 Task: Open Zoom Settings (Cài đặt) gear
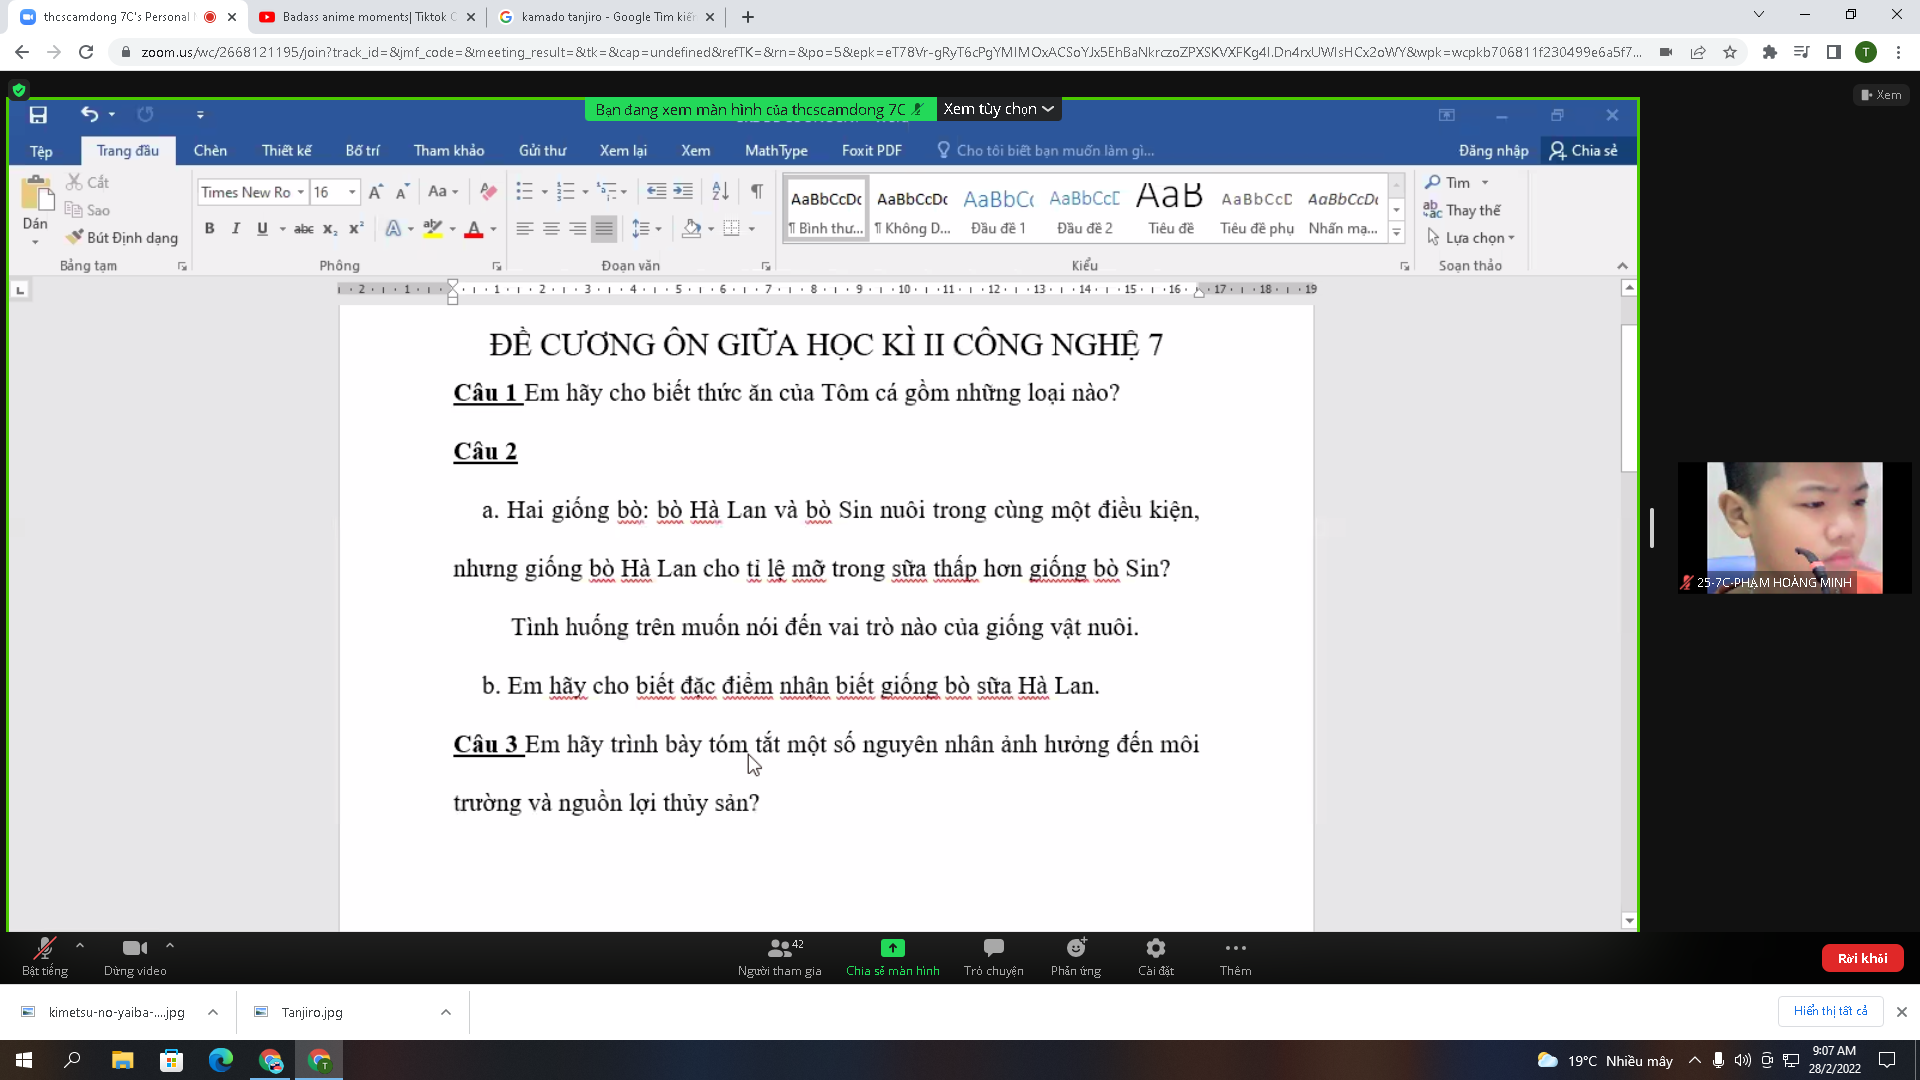1156,957
